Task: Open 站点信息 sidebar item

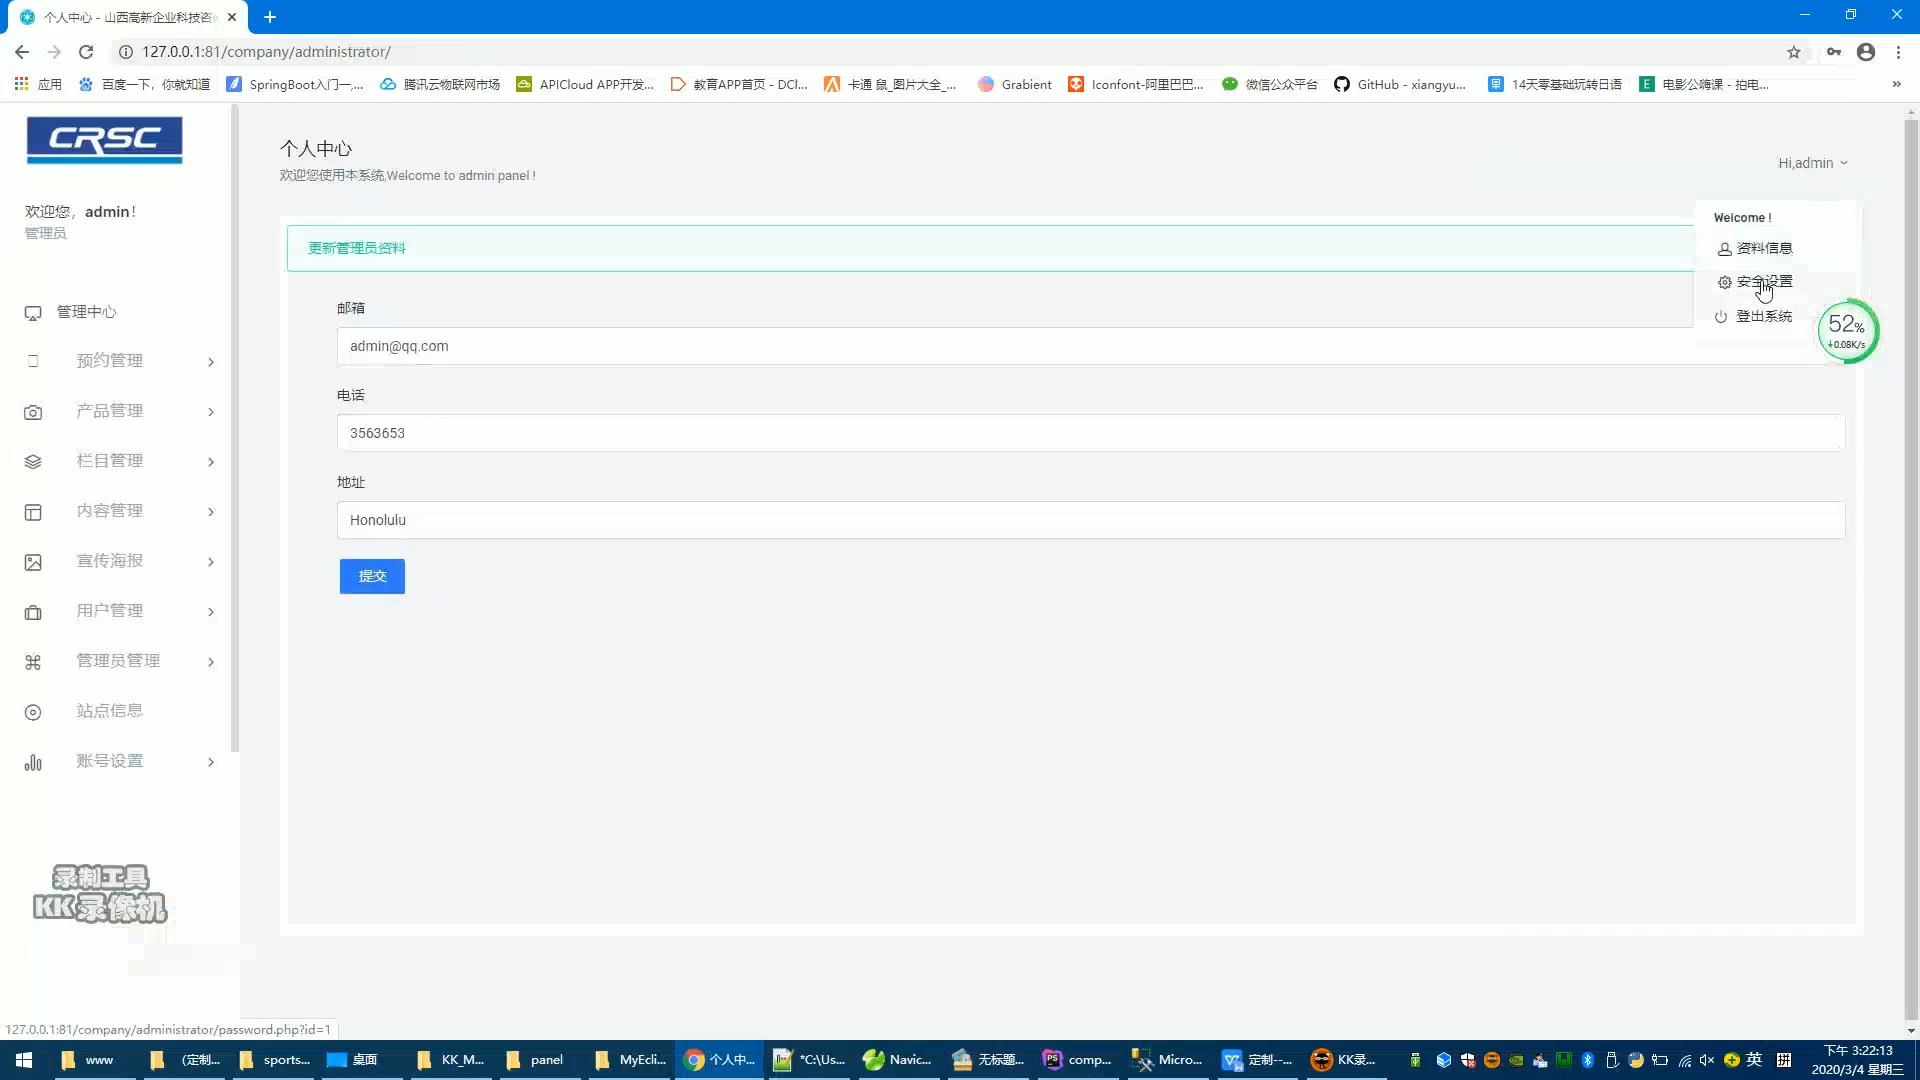Action: [x=110, y=711]
